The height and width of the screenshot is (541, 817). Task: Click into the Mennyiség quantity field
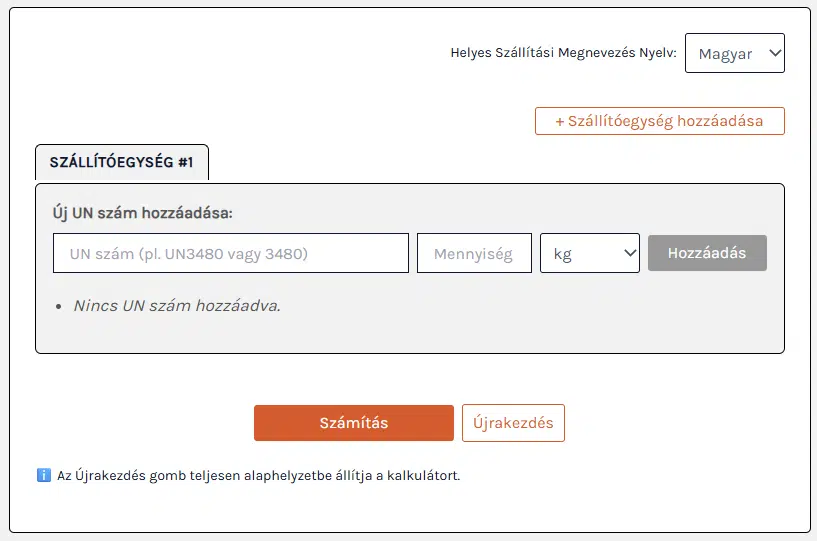[474, 253]
